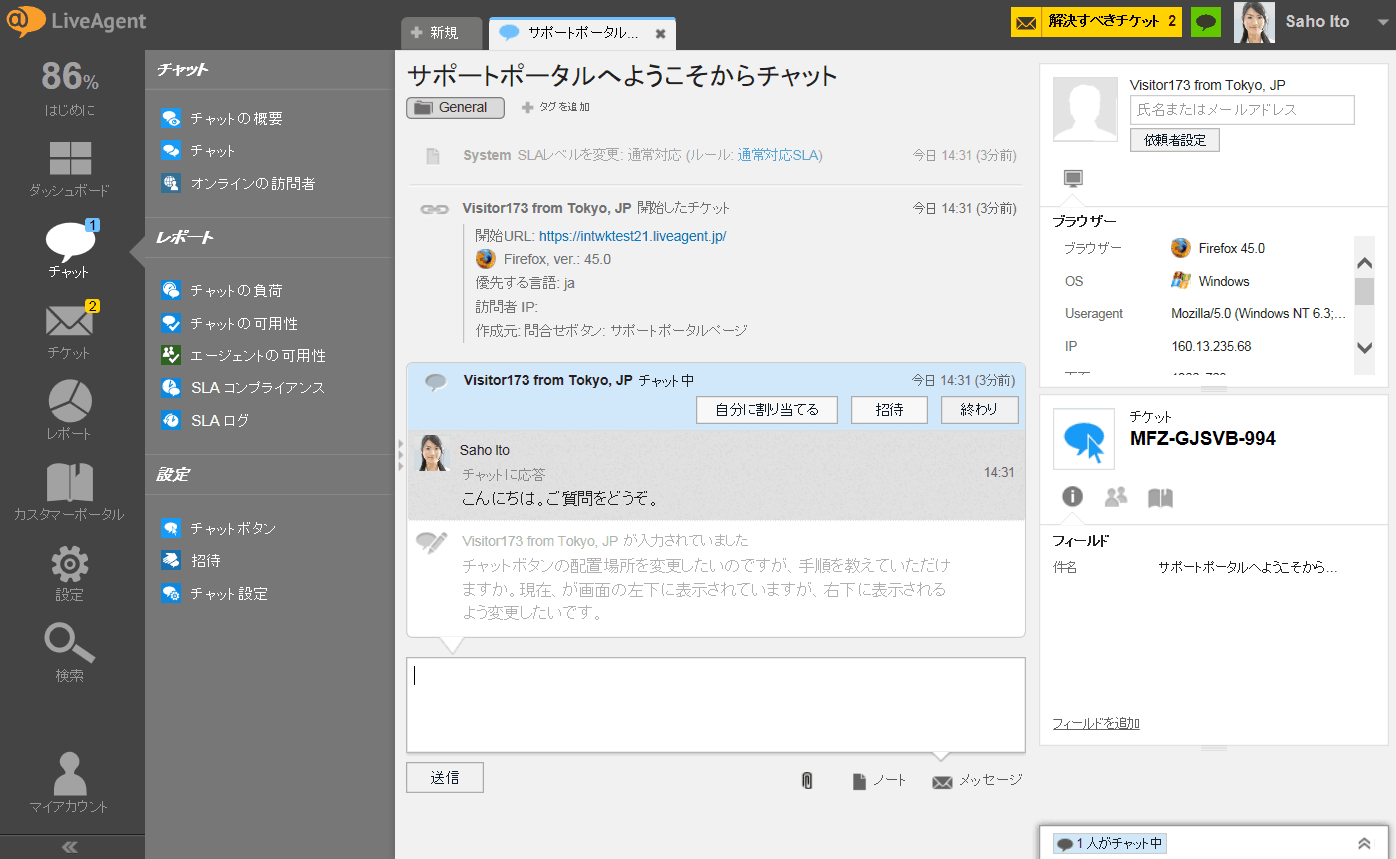Open the 検索 magnifier section
The image size is (1396, 859).
[x=69, y=654]
